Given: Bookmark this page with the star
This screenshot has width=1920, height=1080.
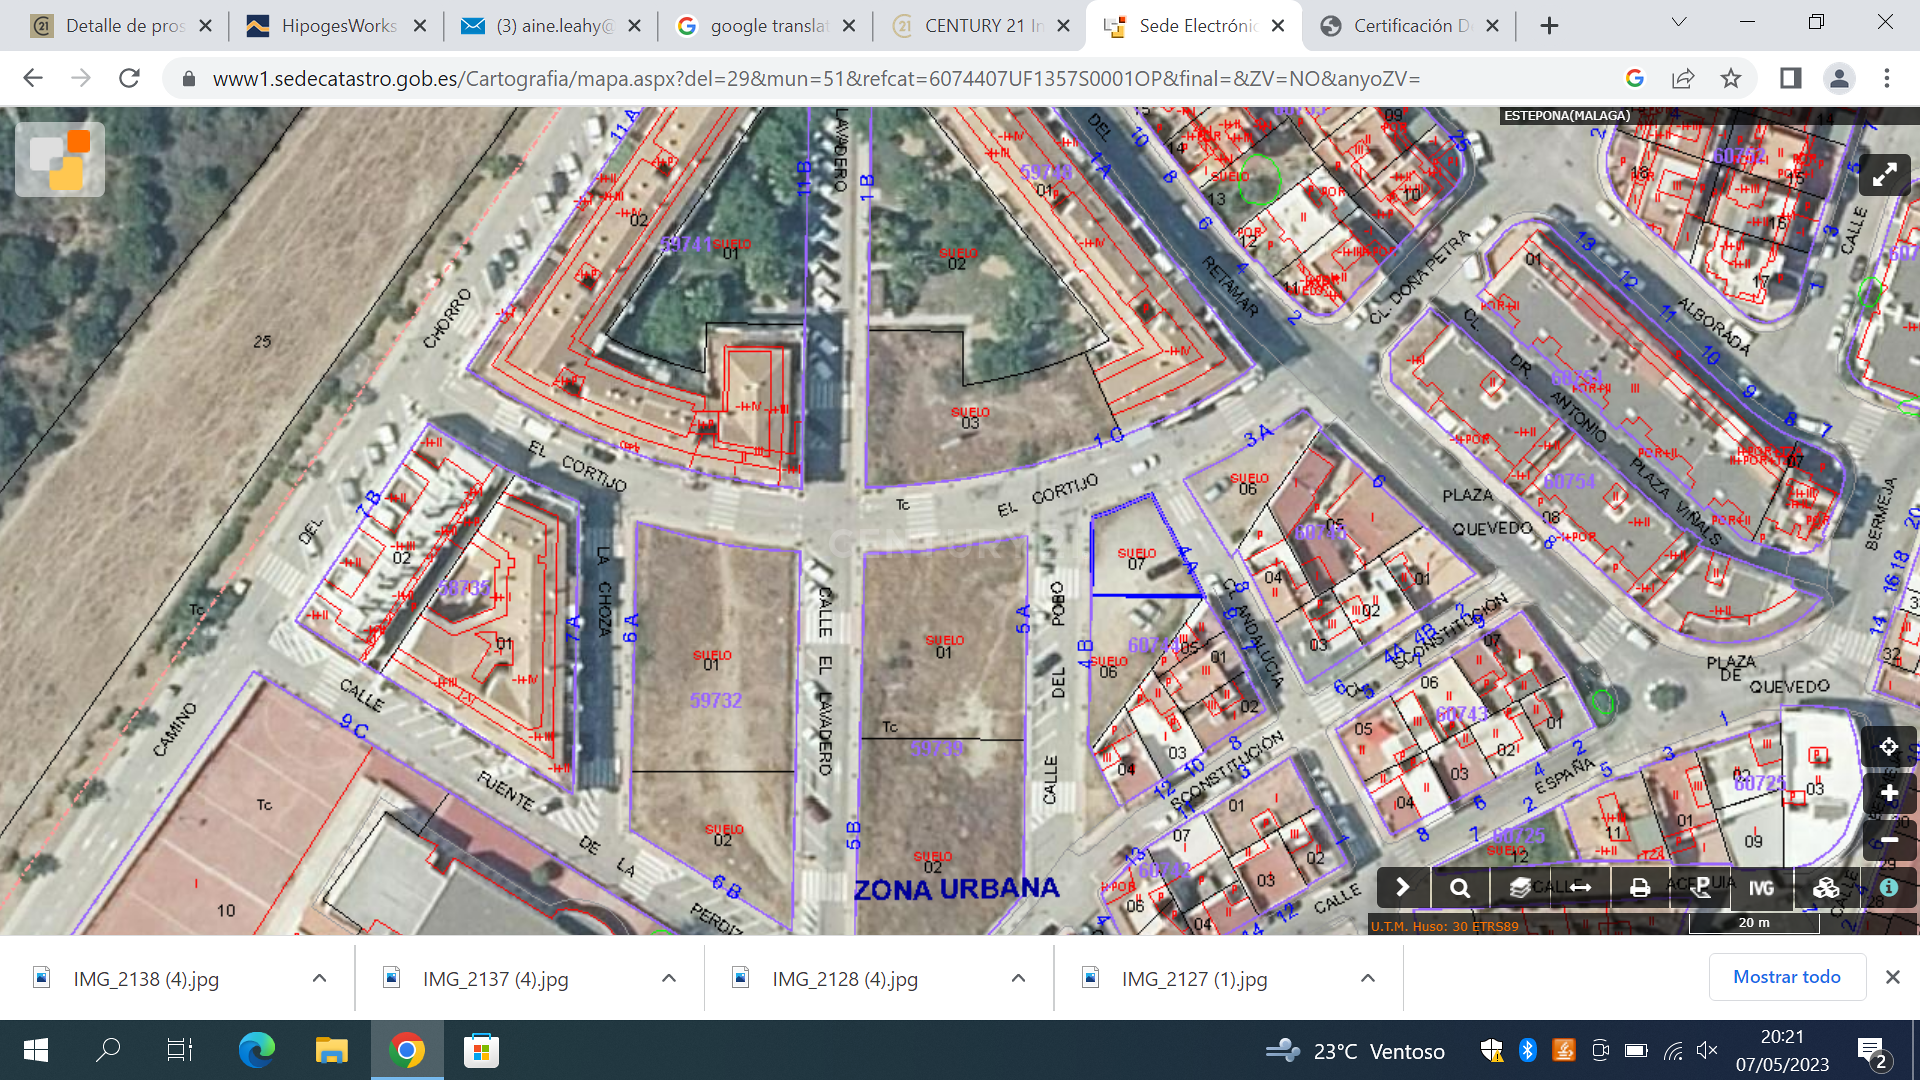Looking at the screenshot, I should pyautogui.click(x=1731, y=78).
